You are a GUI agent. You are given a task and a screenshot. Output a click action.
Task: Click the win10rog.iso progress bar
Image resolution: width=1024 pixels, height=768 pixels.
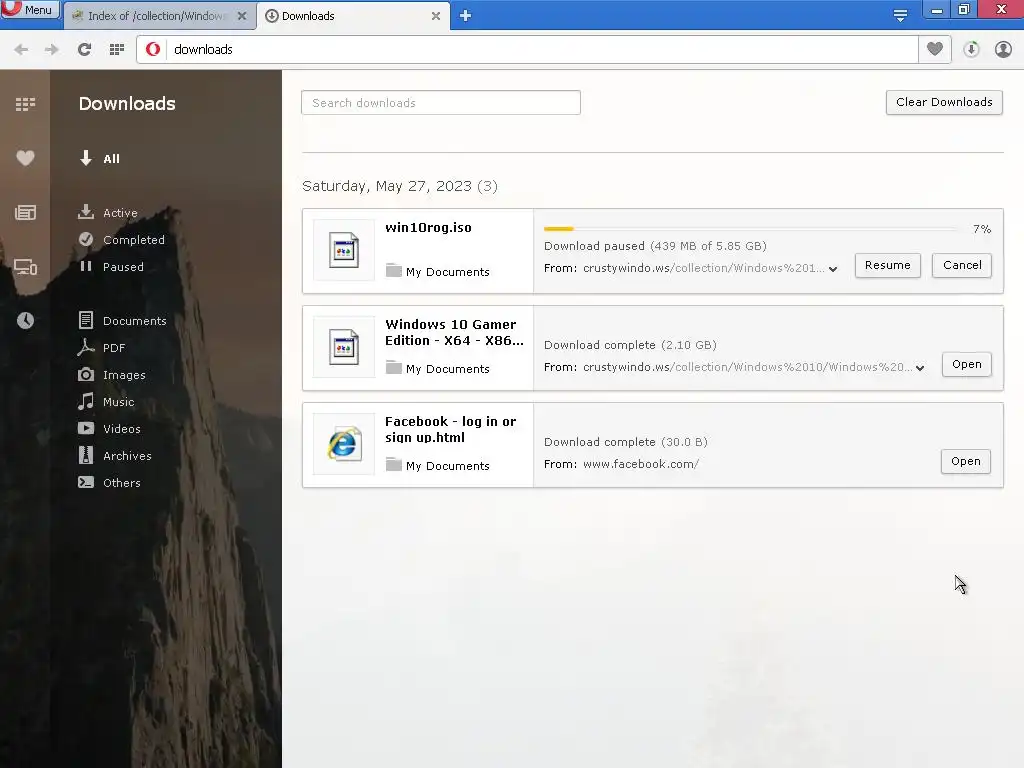tap(751, 229)
